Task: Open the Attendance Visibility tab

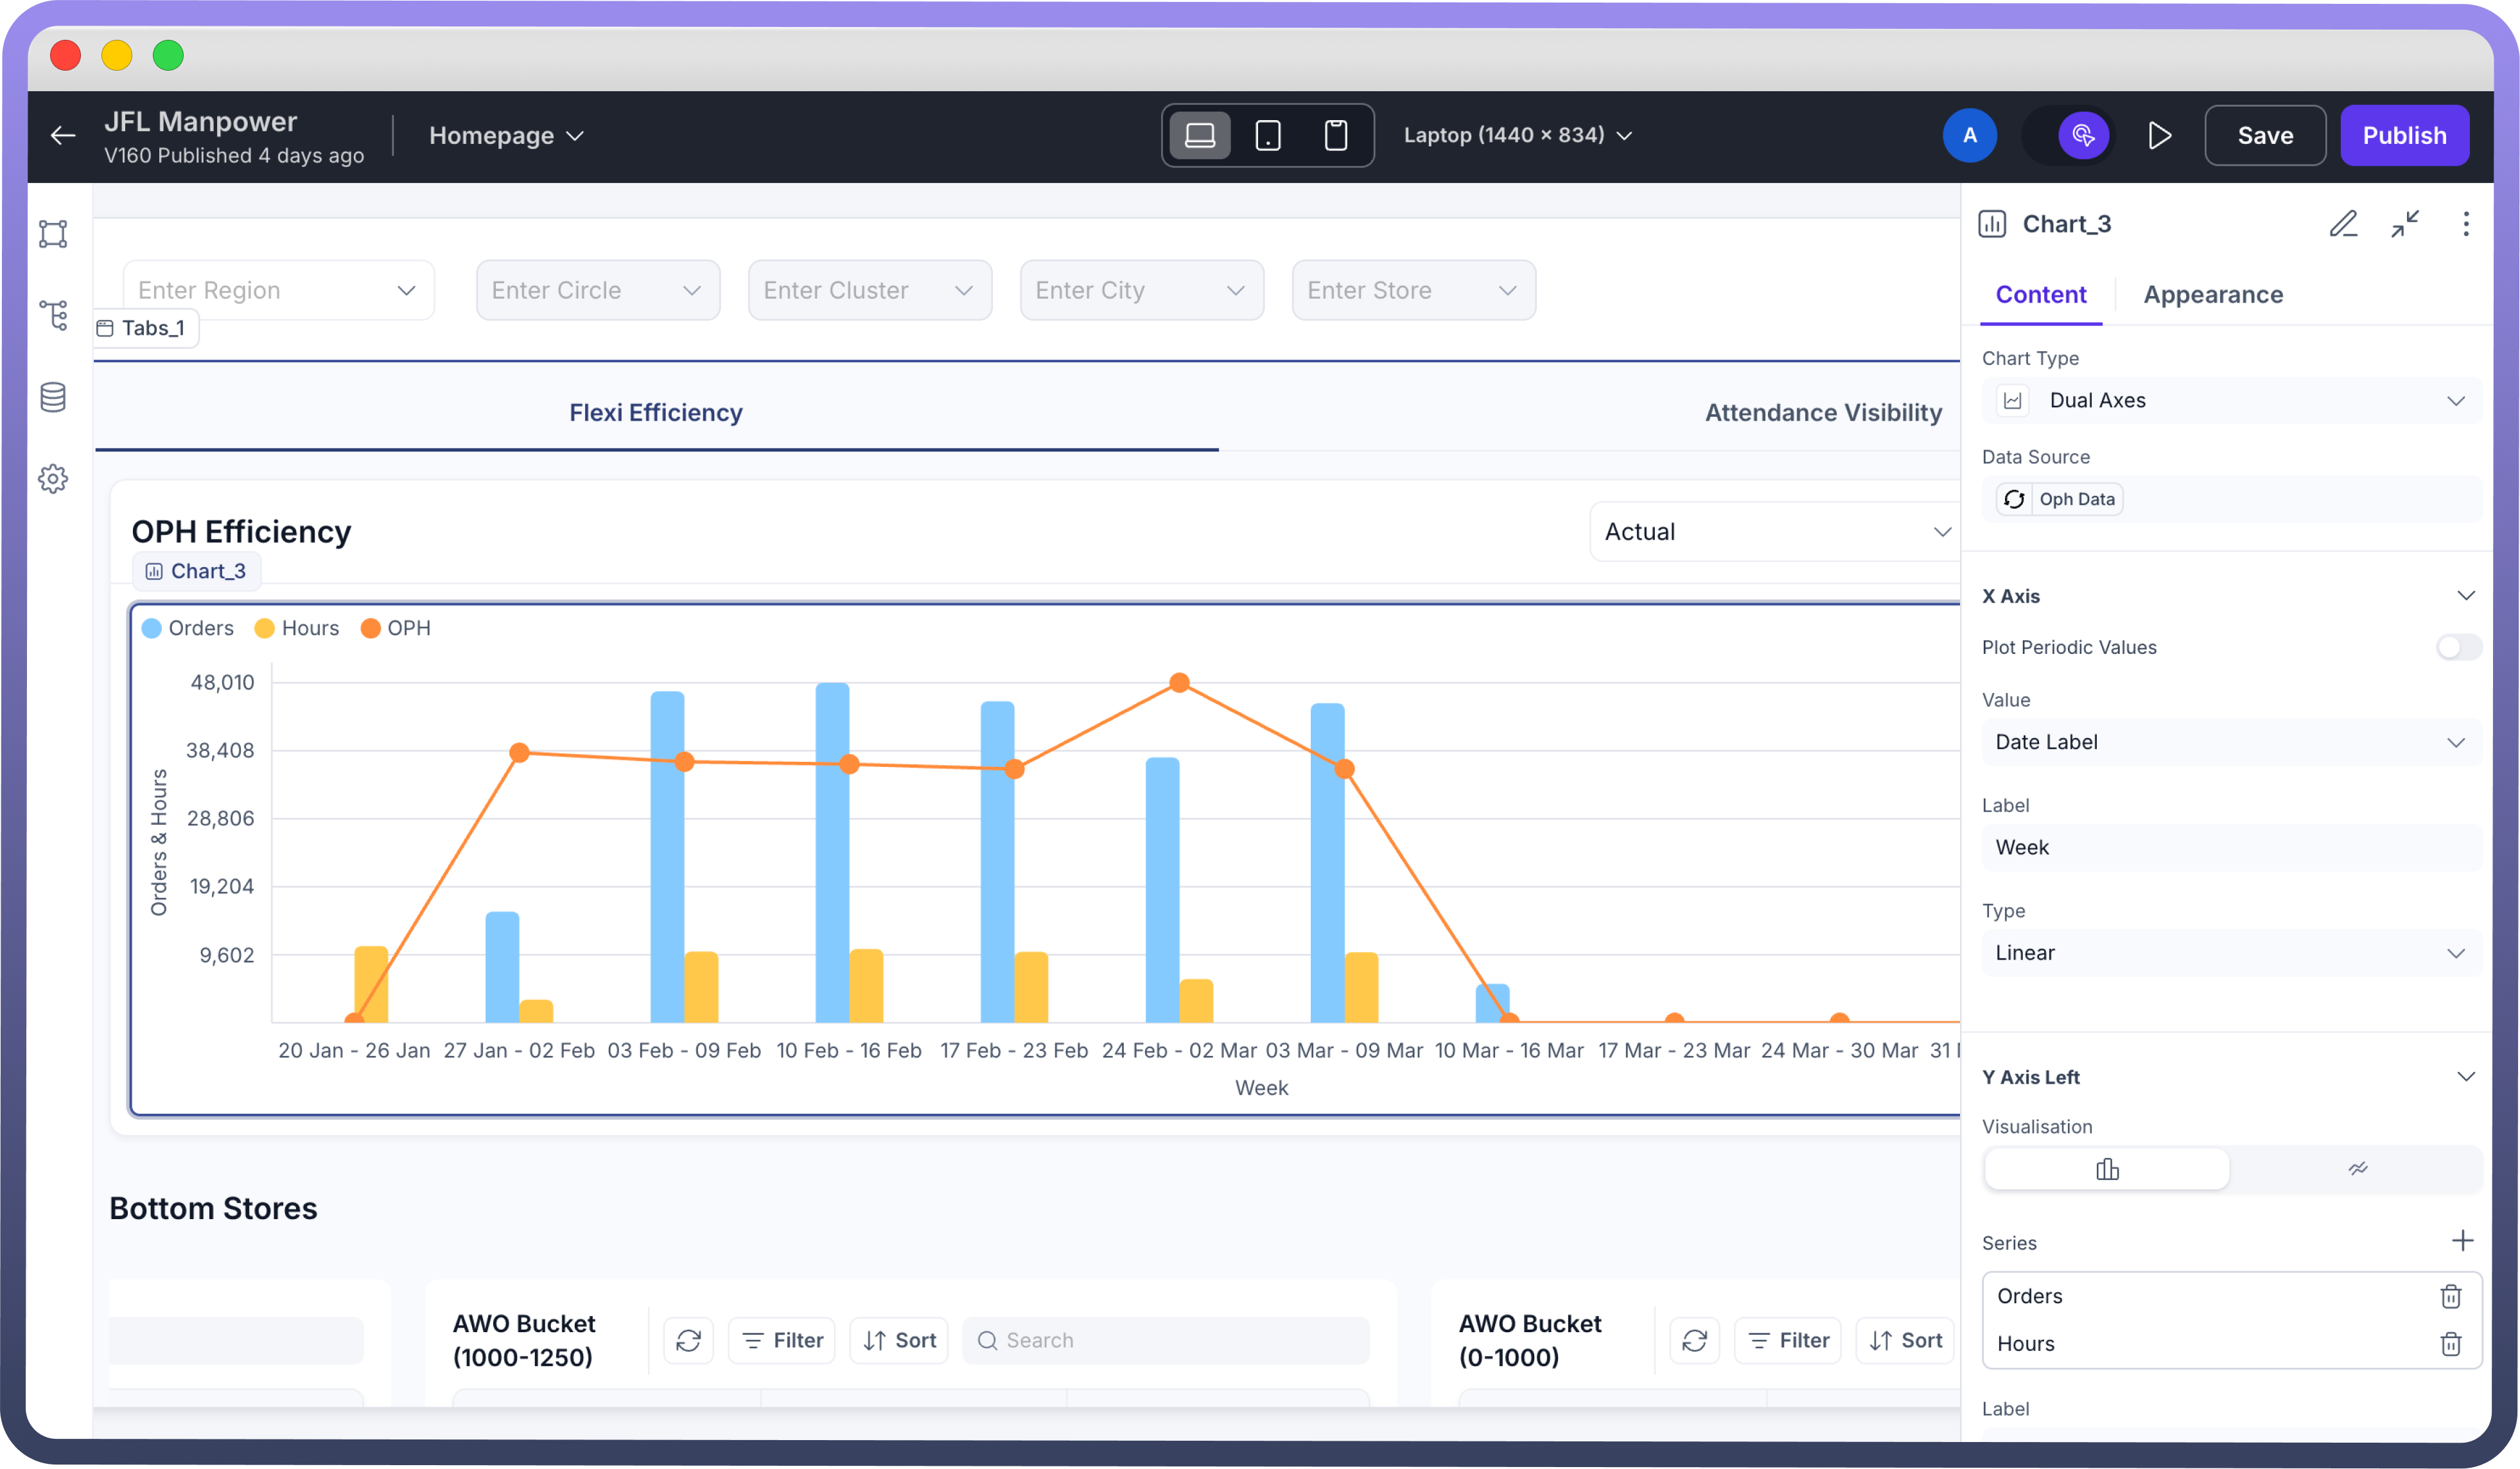Action: [x=1822, y=413]
